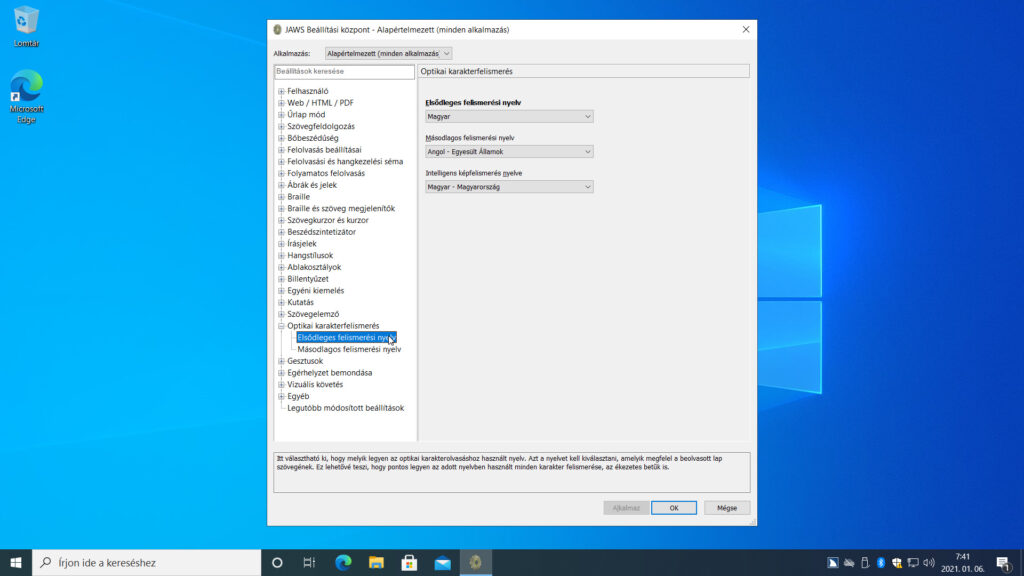Click the OneDrive cloud tray icon

(x=849, y=562)
